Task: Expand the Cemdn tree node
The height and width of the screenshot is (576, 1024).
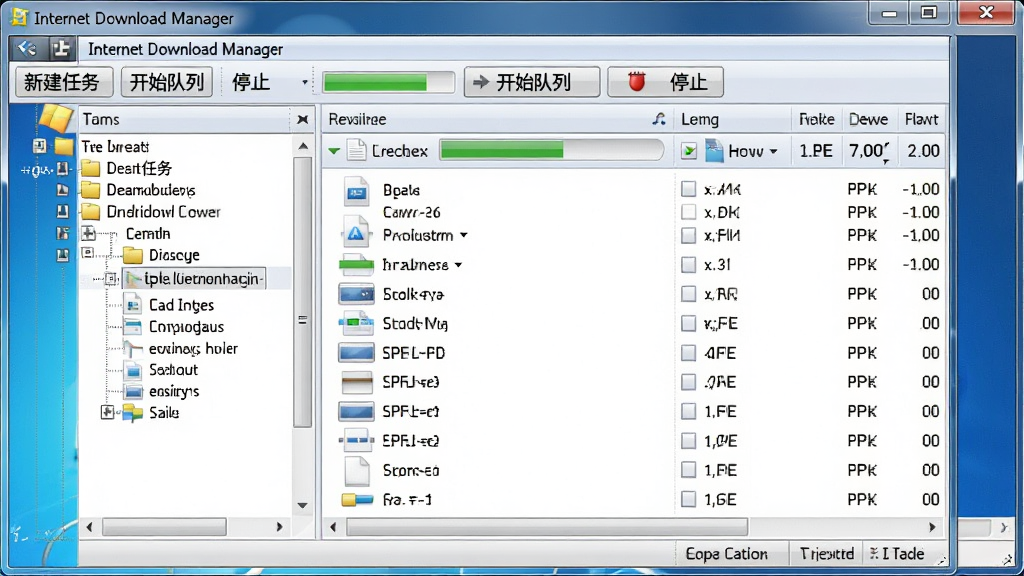Action: click(x=89, y=233)
